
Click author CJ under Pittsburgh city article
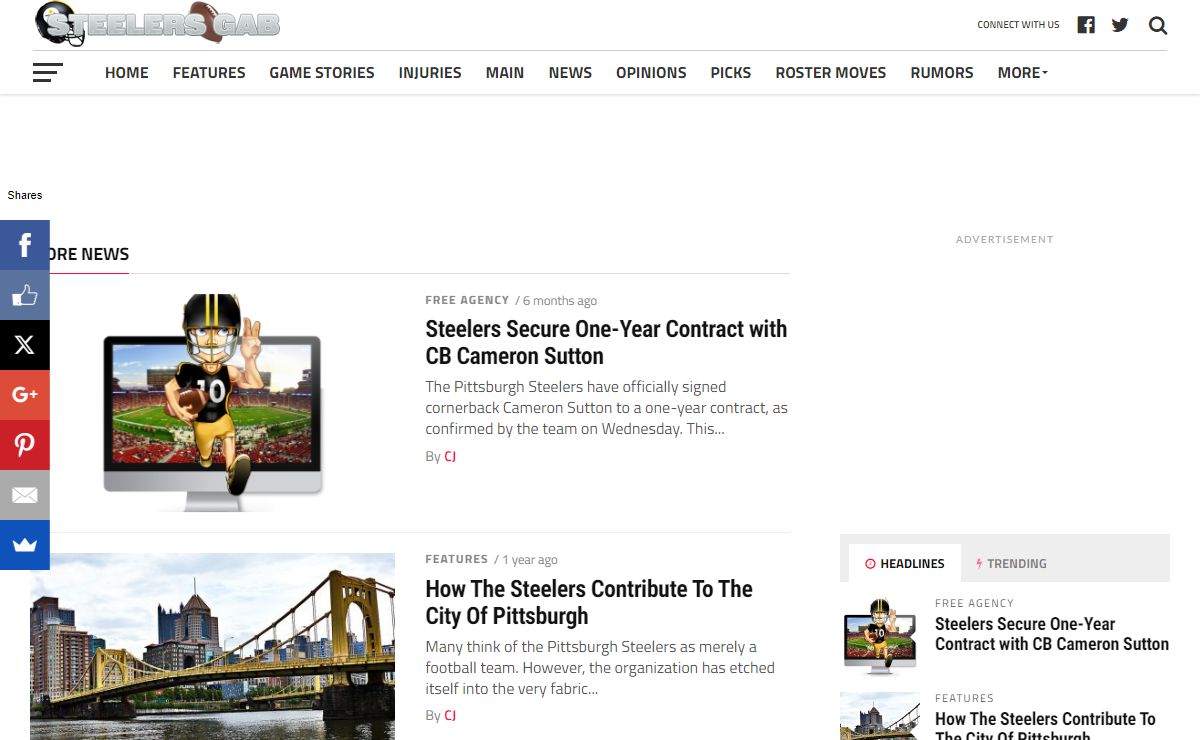[450, 715]
